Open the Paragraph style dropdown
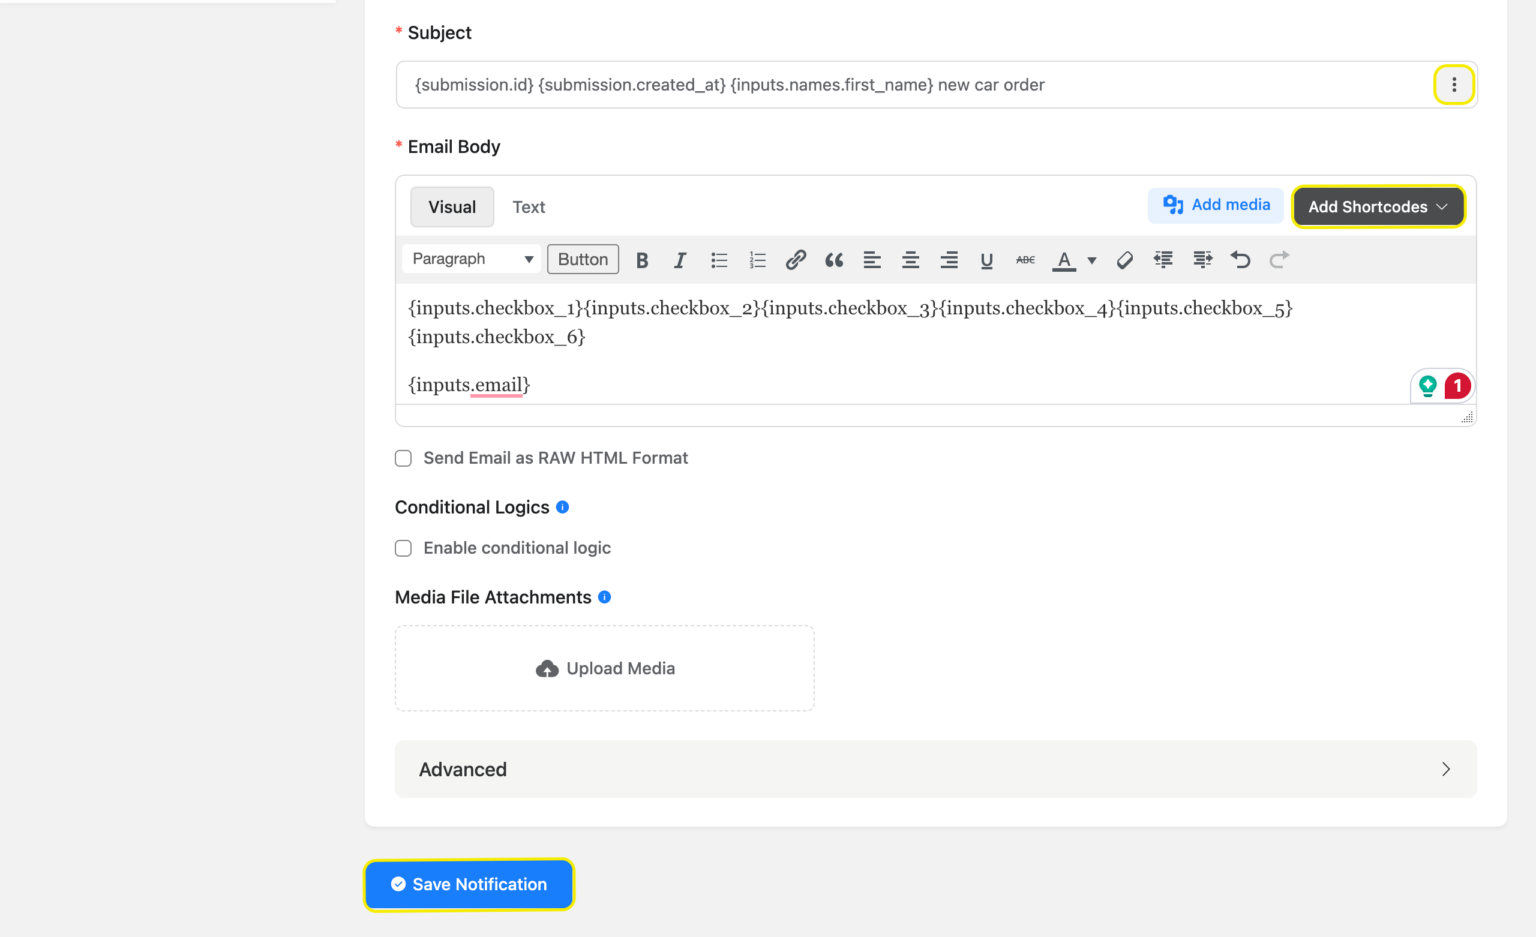Image resolution: width=1536 pixels, height=937 pixels. pos(470,258)
